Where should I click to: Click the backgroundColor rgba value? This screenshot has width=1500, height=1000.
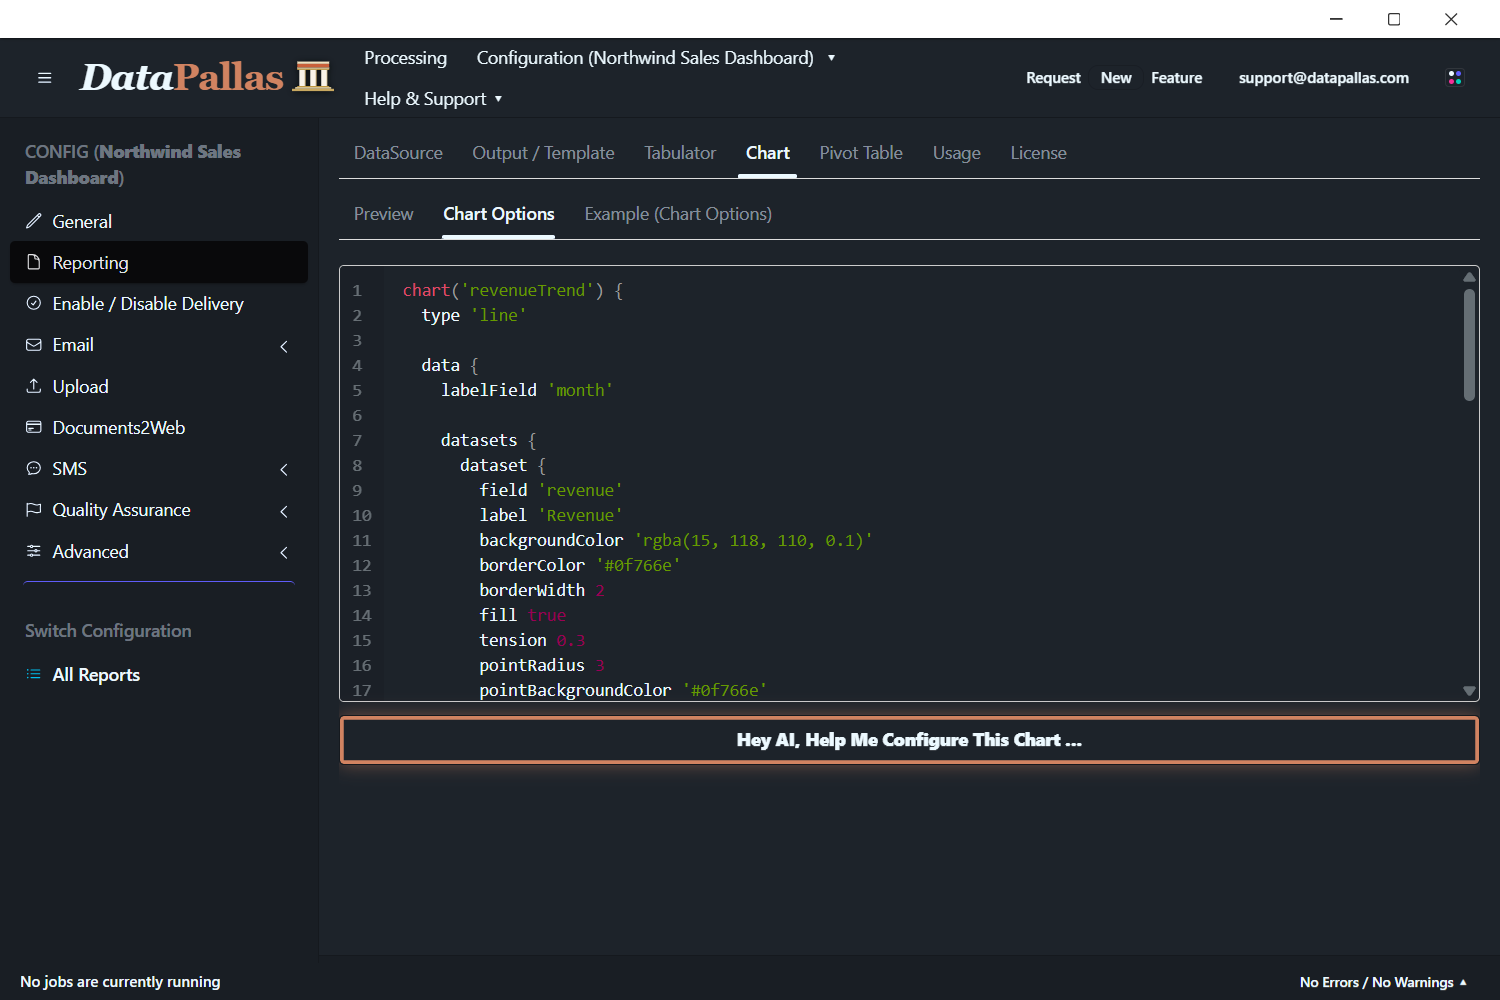[x=753, y=540]
